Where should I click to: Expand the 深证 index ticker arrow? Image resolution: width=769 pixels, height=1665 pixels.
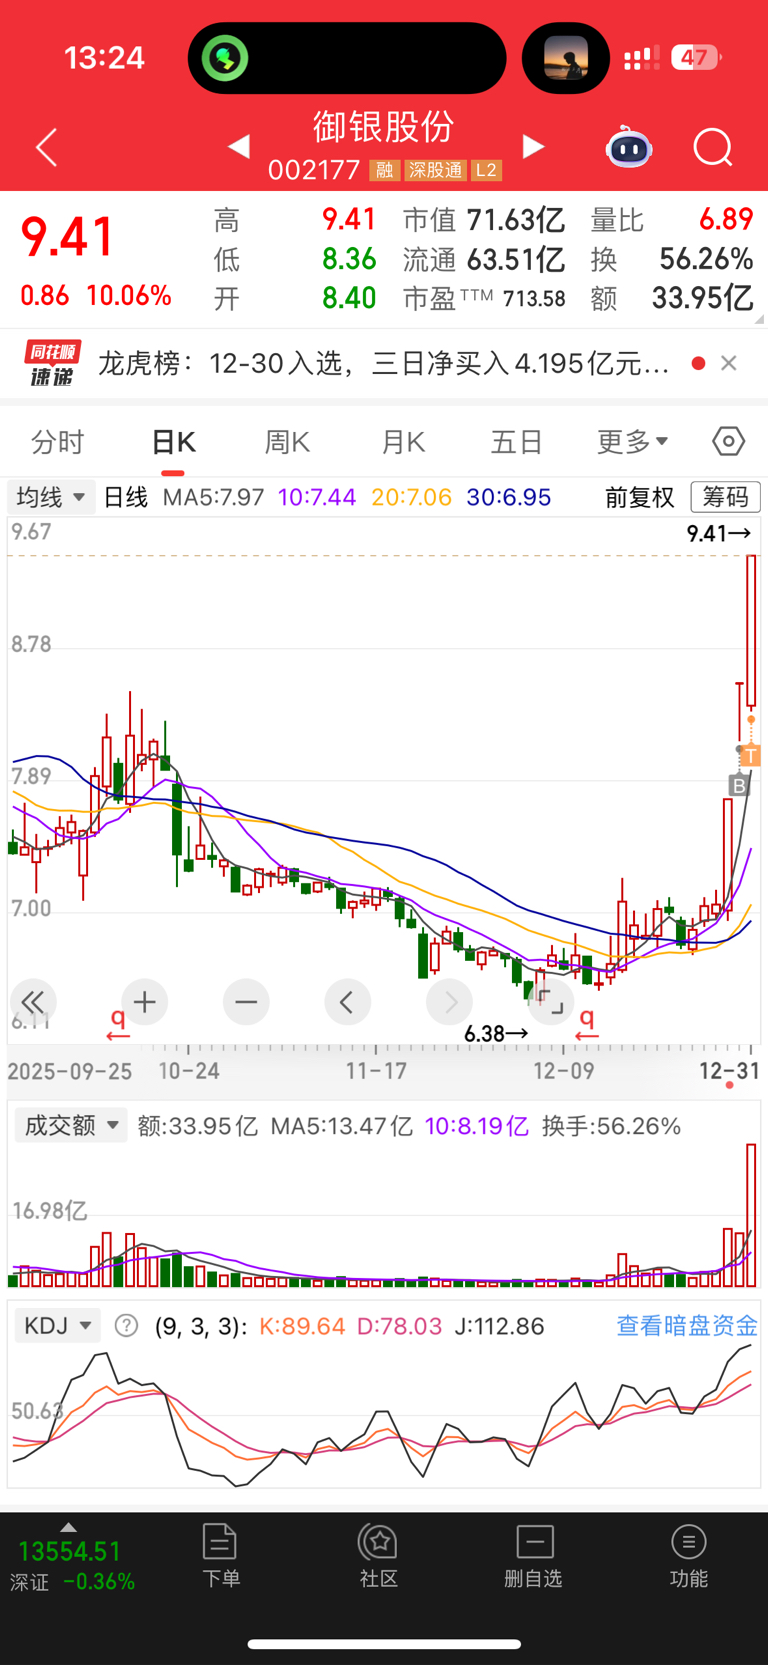(68, 1527)
